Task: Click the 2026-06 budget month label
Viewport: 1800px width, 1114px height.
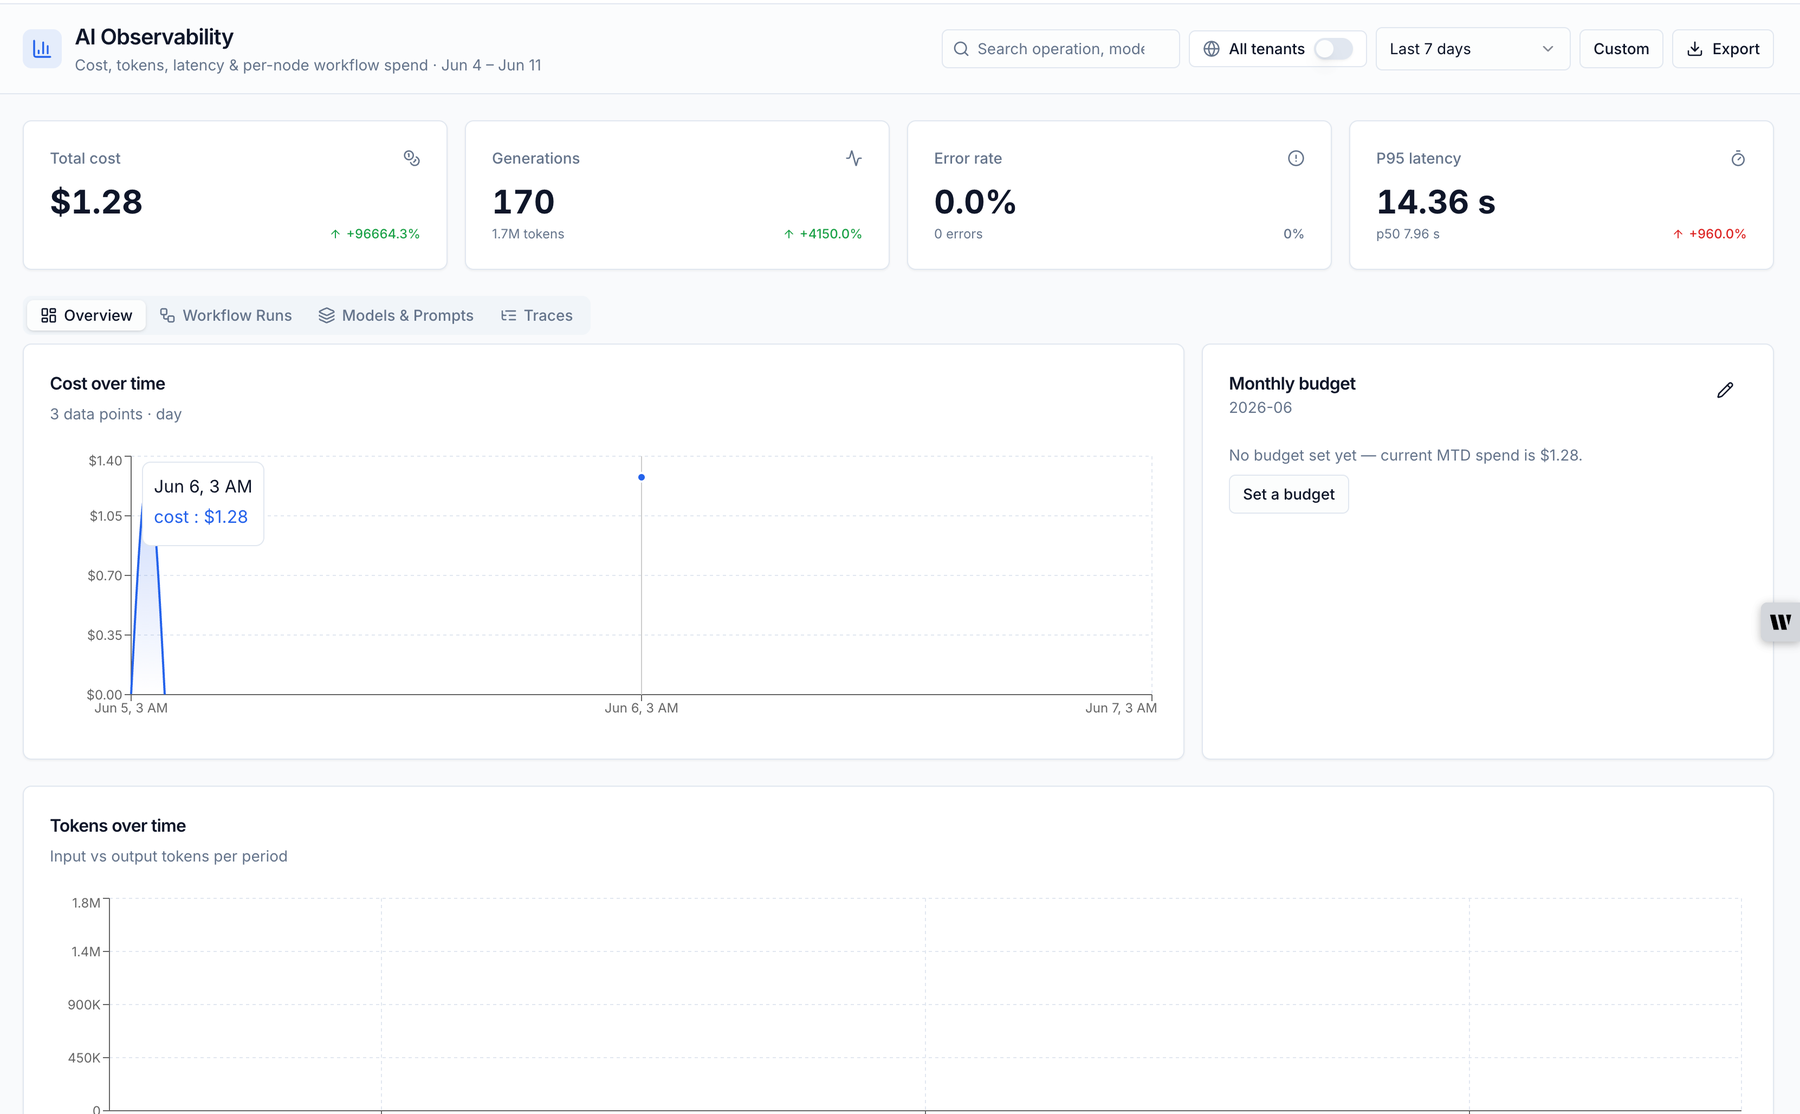Action: (1260, 408)
